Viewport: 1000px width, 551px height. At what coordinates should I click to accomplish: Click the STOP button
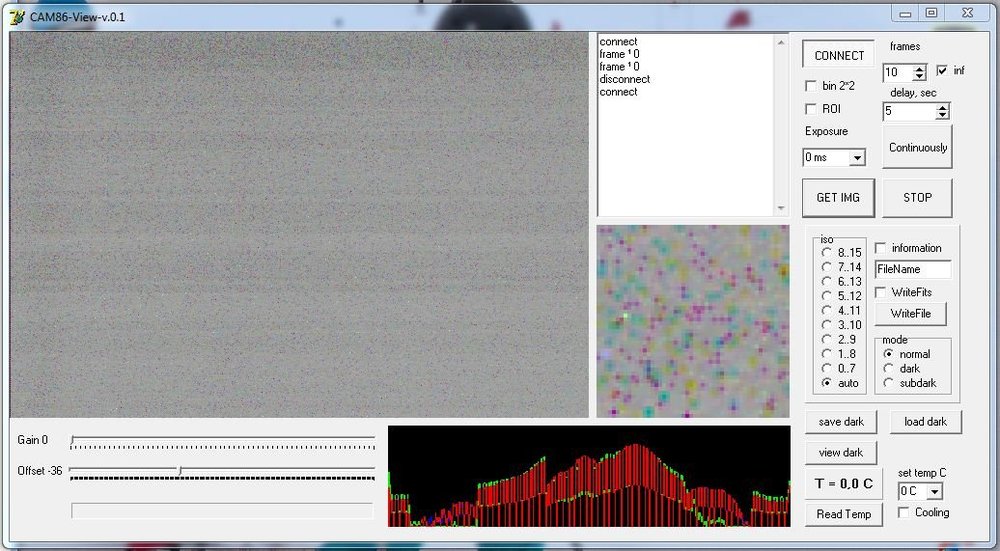[917, 198]
